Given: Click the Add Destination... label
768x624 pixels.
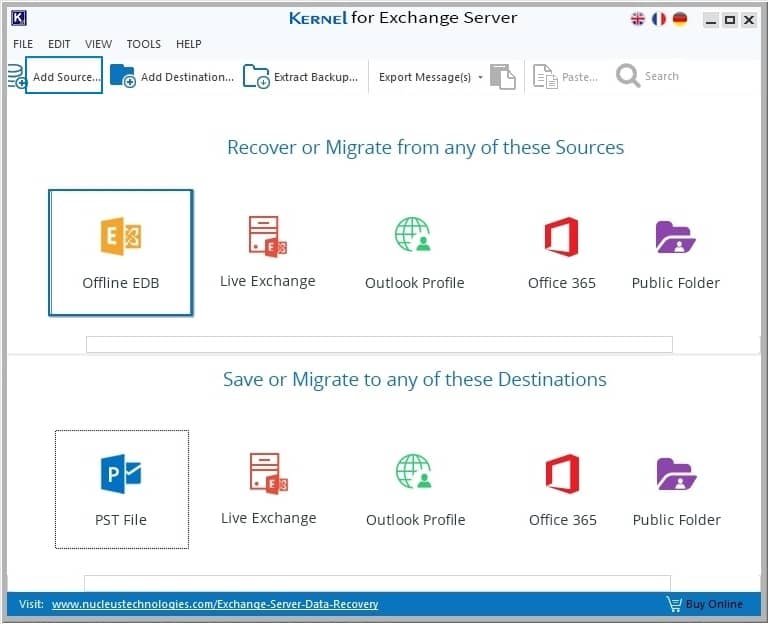Looking at the screenshot, I should tap(187, 77).
